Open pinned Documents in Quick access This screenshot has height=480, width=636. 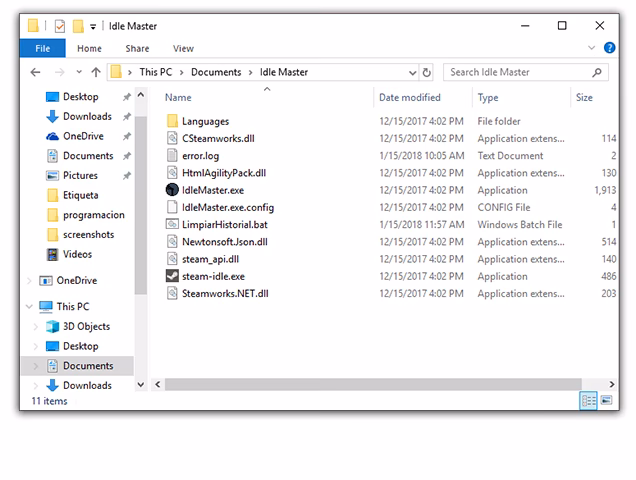click(88, 156)
